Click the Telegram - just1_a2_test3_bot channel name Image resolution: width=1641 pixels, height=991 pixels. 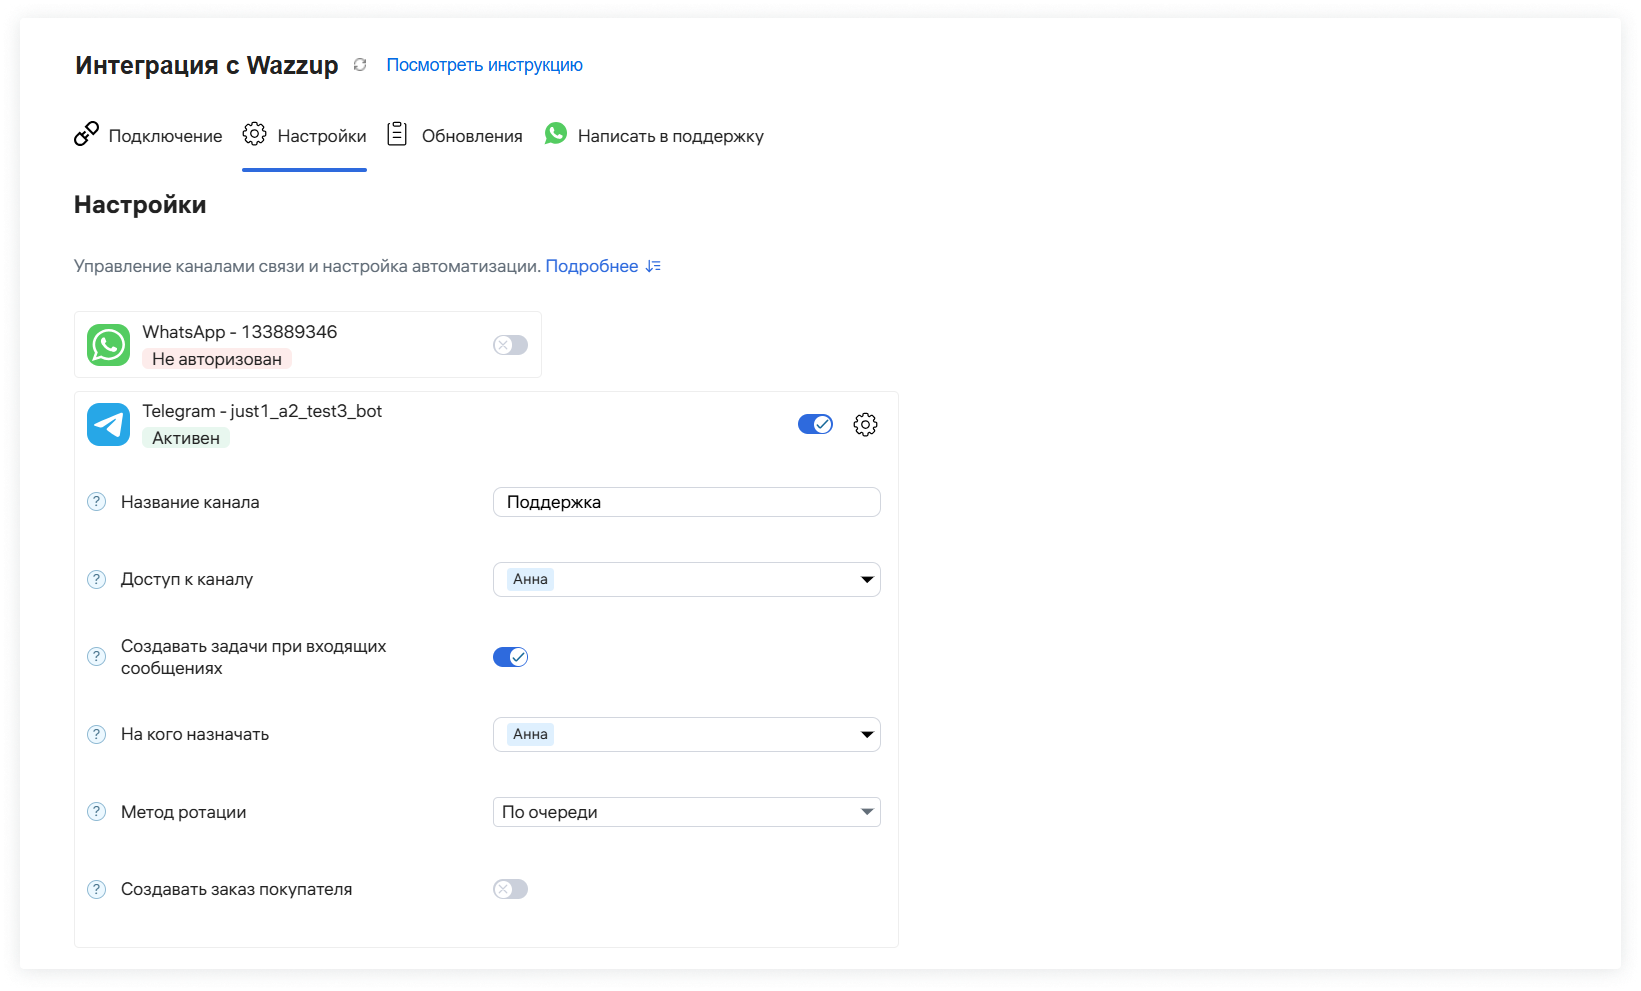[x=262, y=411]
